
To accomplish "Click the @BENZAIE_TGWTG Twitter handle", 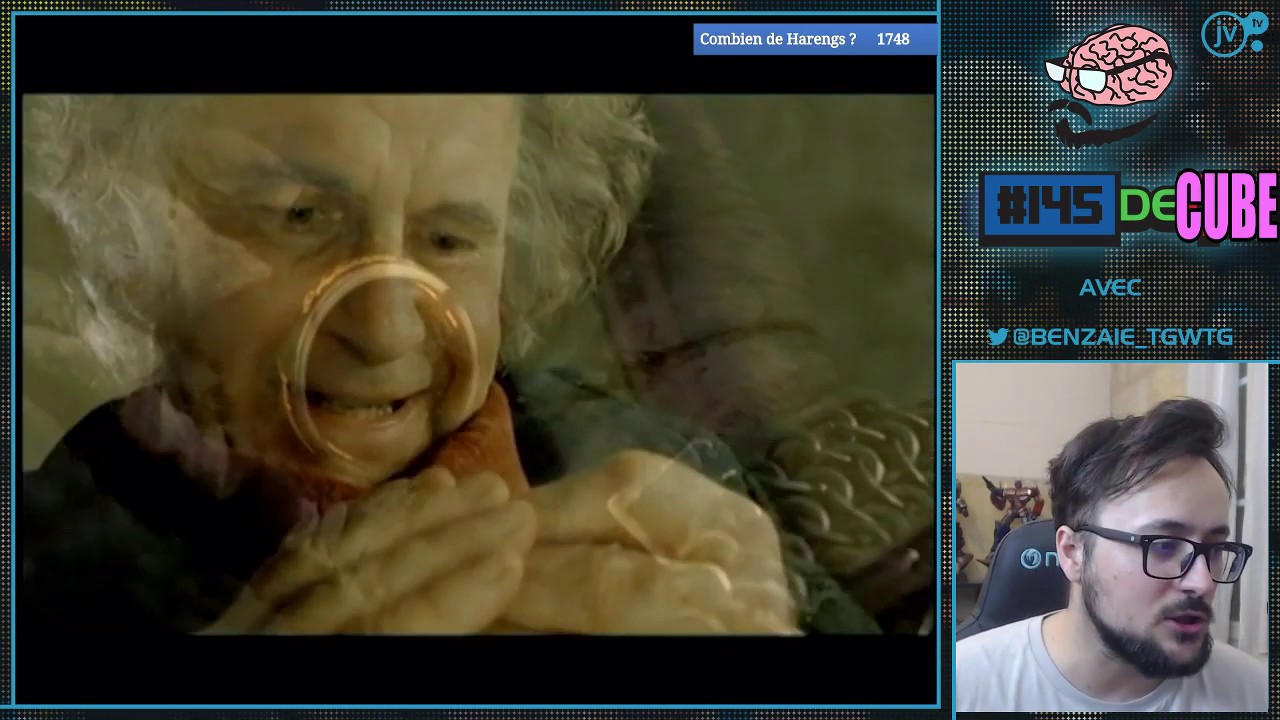I will tap(1122, 337).
